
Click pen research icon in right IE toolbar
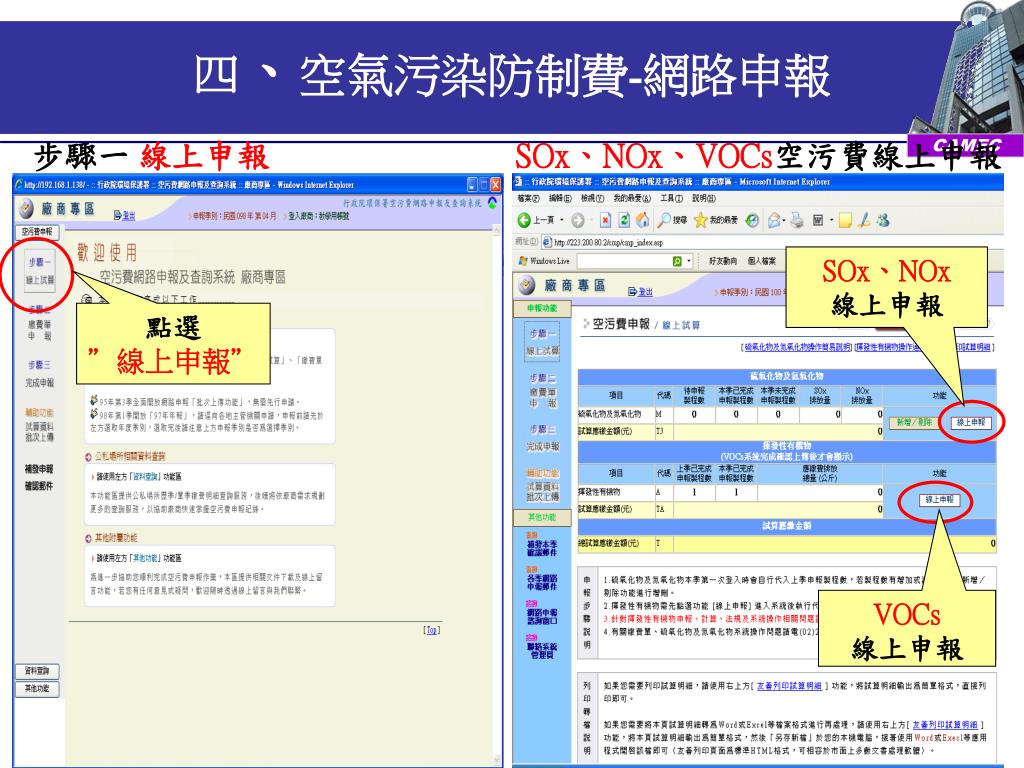click(x=865, y=221)
